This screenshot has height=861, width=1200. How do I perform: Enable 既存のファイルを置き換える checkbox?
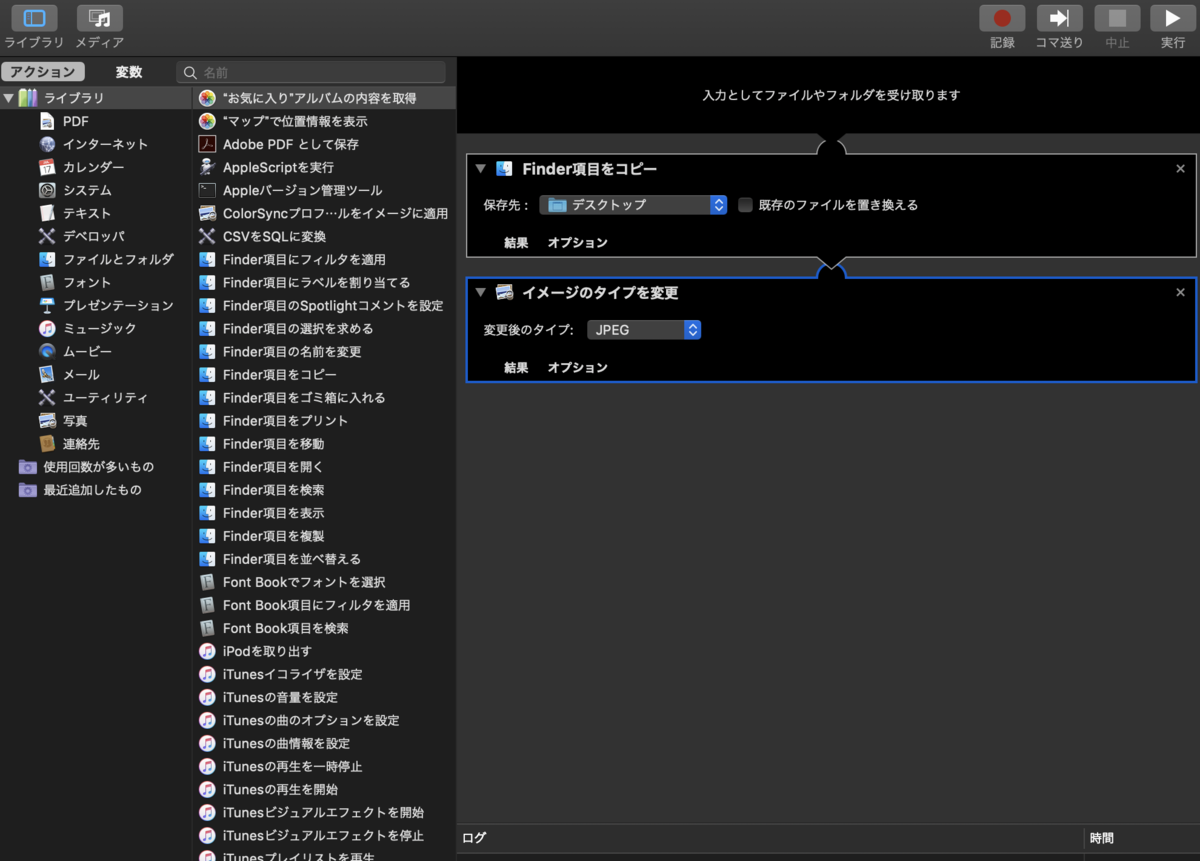click(x=745, y=205)
